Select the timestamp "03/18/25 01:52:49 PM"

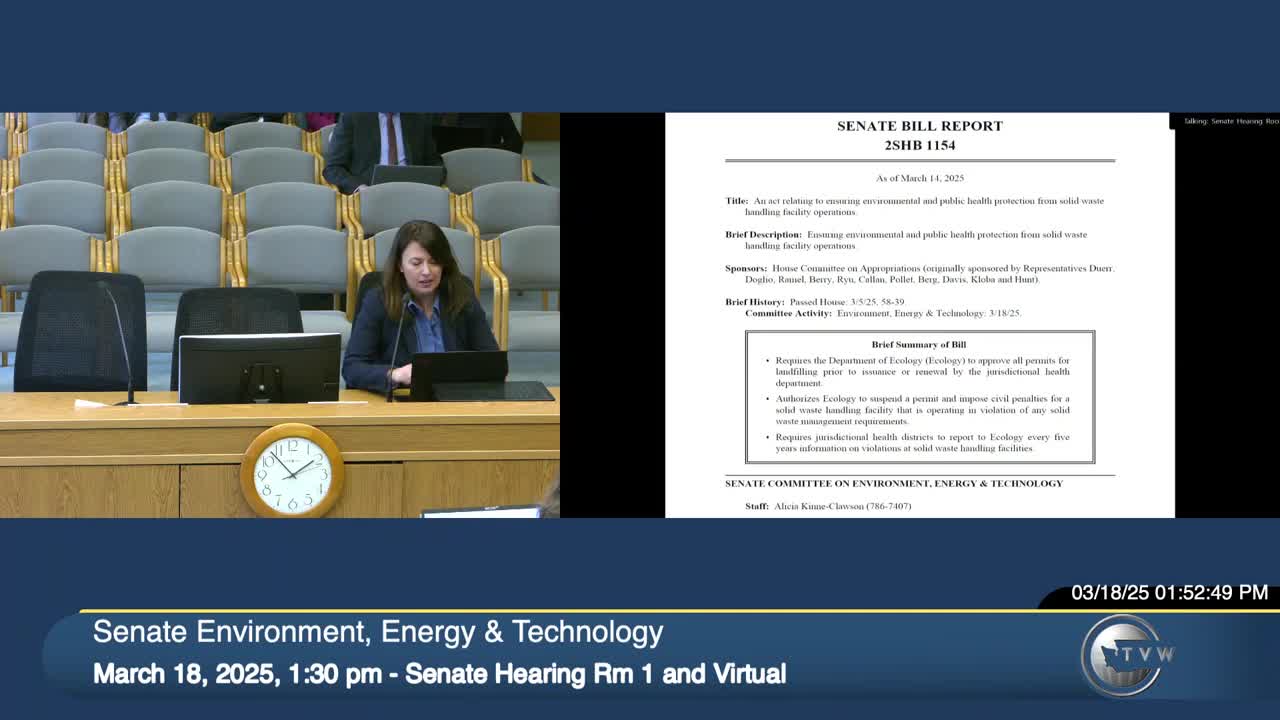1169,593
